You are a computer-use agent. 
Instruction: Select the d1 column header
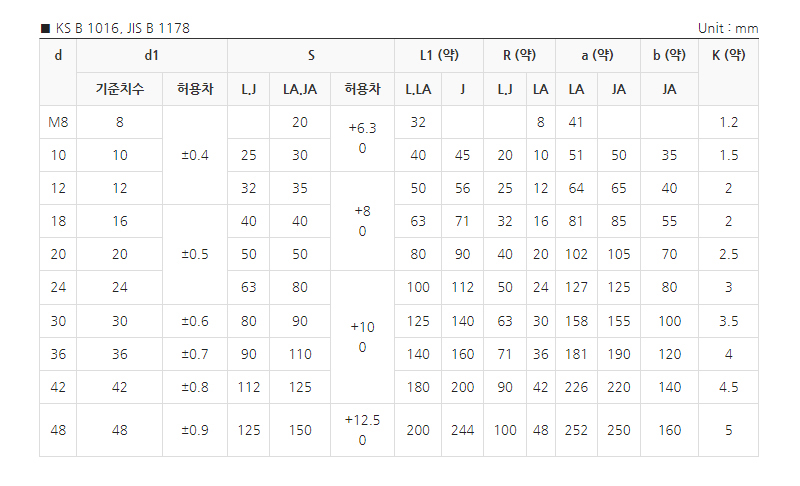tap(152, 55)
